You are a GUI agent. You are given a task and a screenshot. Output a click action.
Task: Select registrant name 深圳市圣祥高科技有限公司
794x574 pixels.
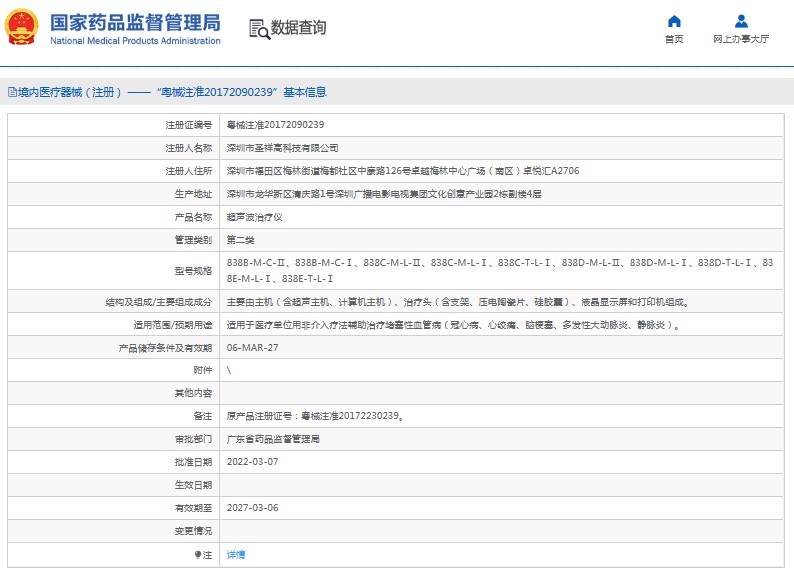pos(283,148)
